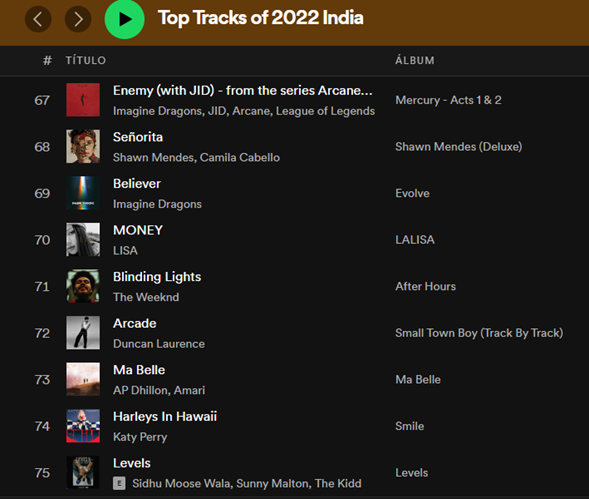
Task: Open the After Hours album link
Action: click(426, 286)
